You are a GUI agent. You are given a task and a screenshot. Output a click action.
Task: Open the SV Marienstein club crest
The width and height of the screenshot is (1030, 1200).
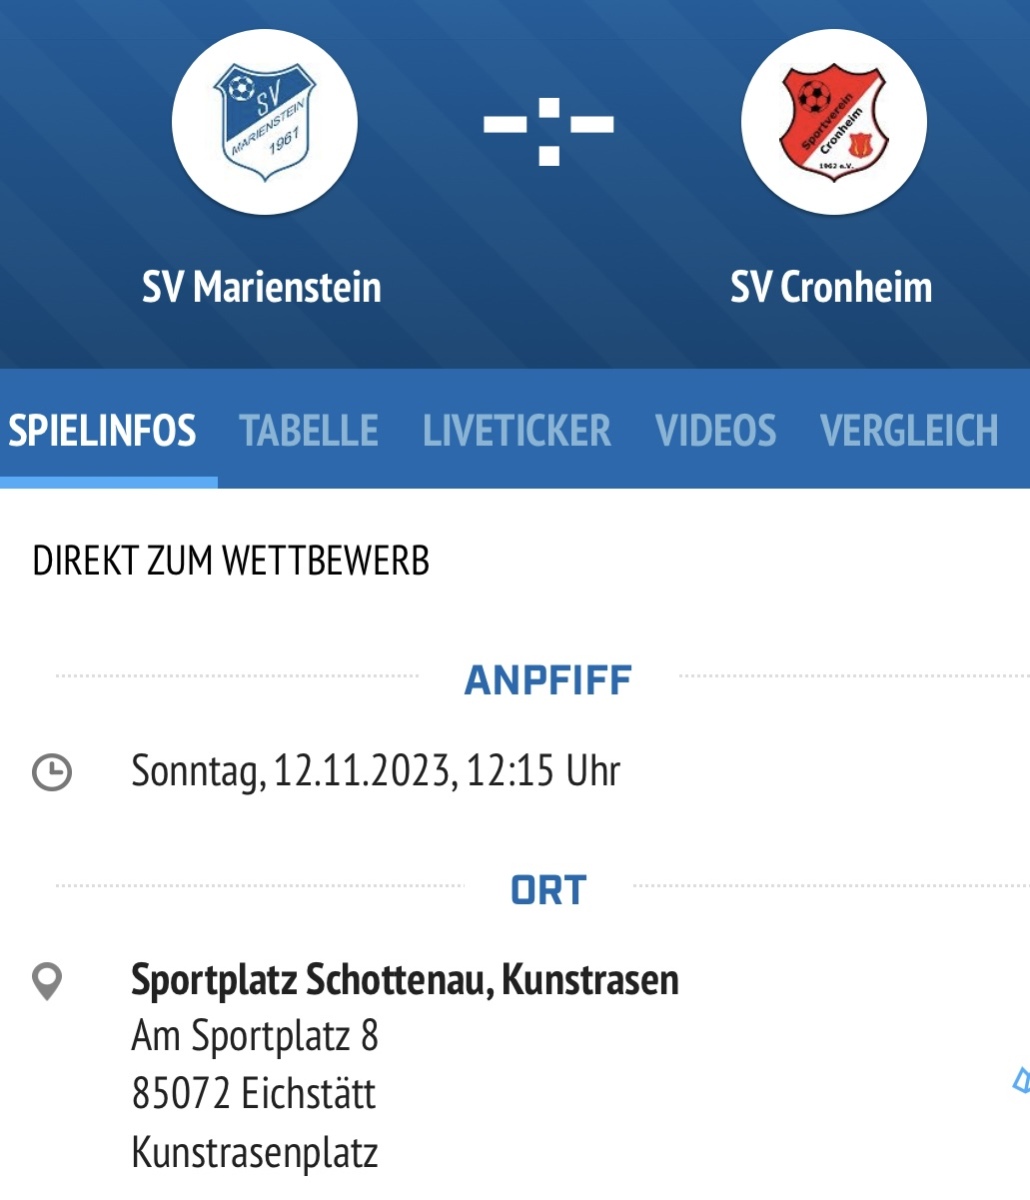click(x=264, y=121)
